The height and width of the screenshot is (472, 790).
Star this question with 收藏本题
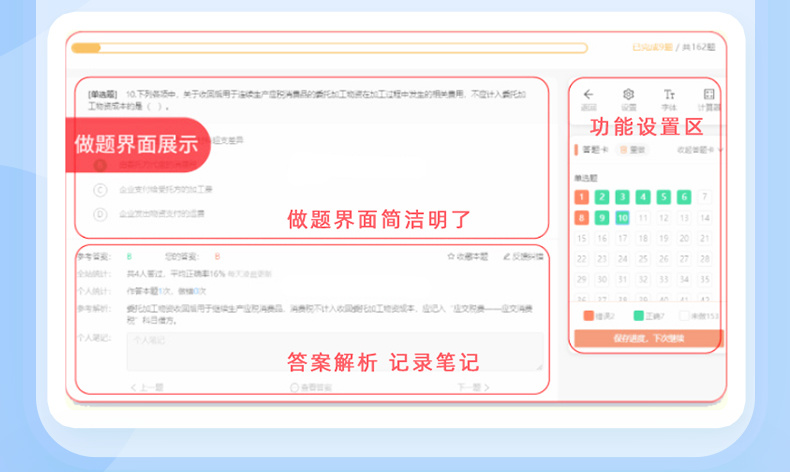pyautogui.click(x=468, y=256)
